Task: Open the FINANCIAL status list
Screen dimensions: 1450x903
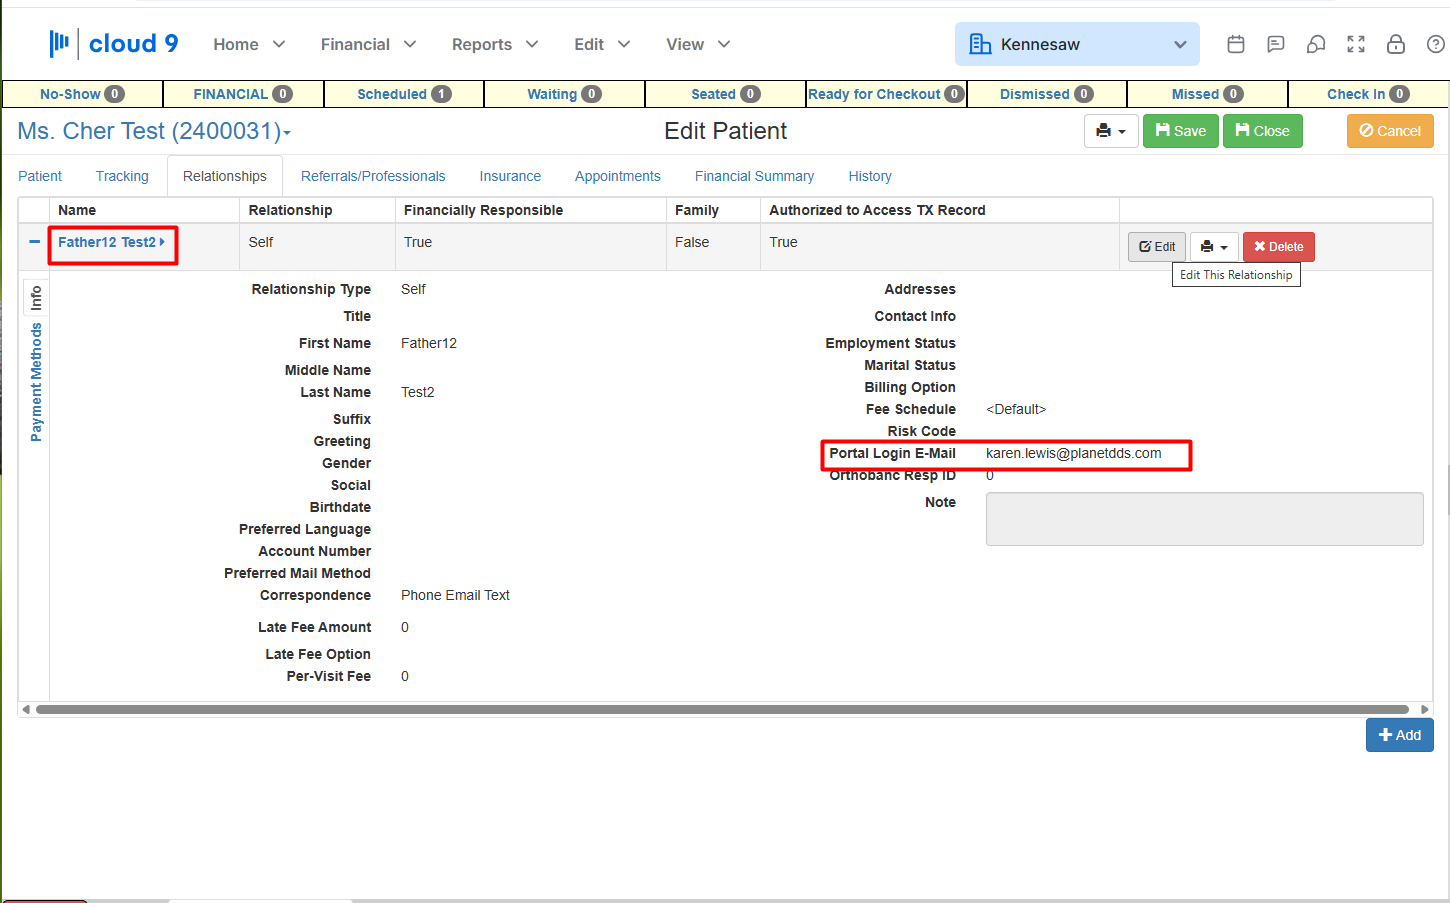Action: (243, 94)
